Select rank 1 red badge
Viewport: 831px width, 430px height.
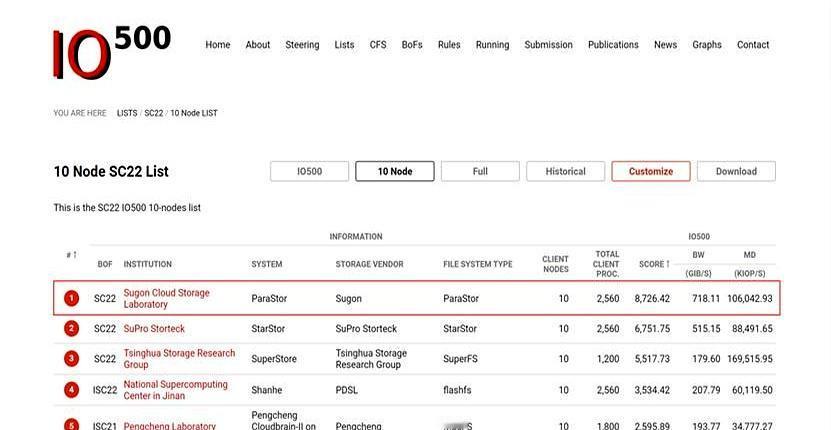pyautogui.click(x=71, y=299)
